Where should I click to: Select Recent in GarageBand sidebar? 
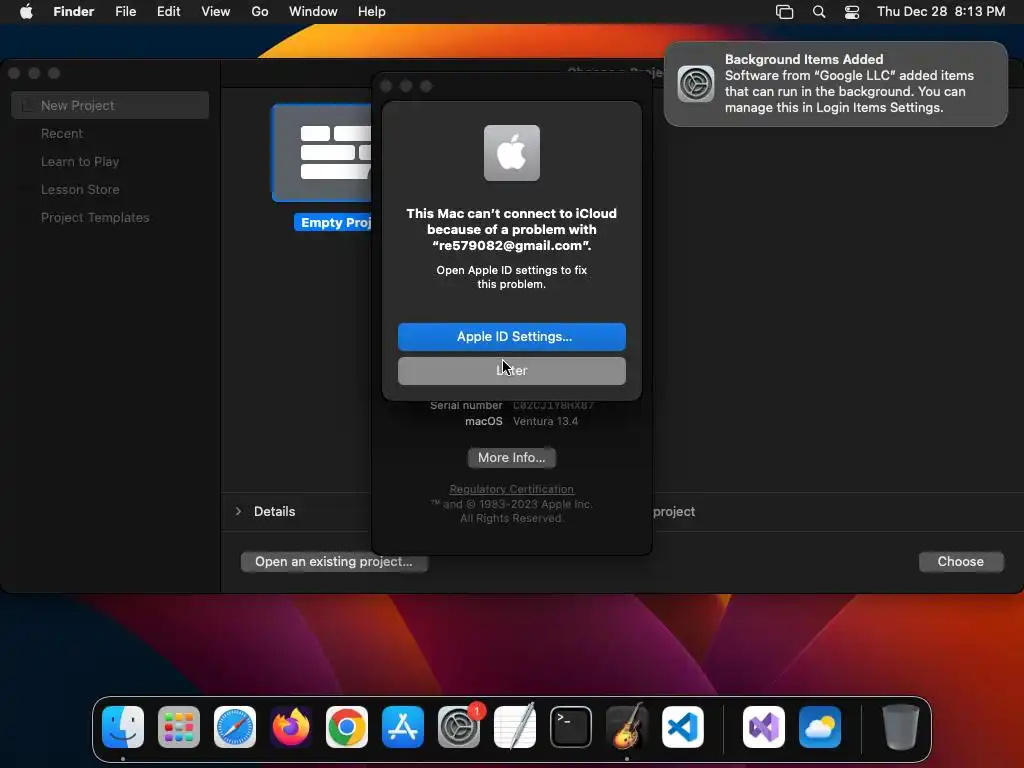tap(62, 133)
